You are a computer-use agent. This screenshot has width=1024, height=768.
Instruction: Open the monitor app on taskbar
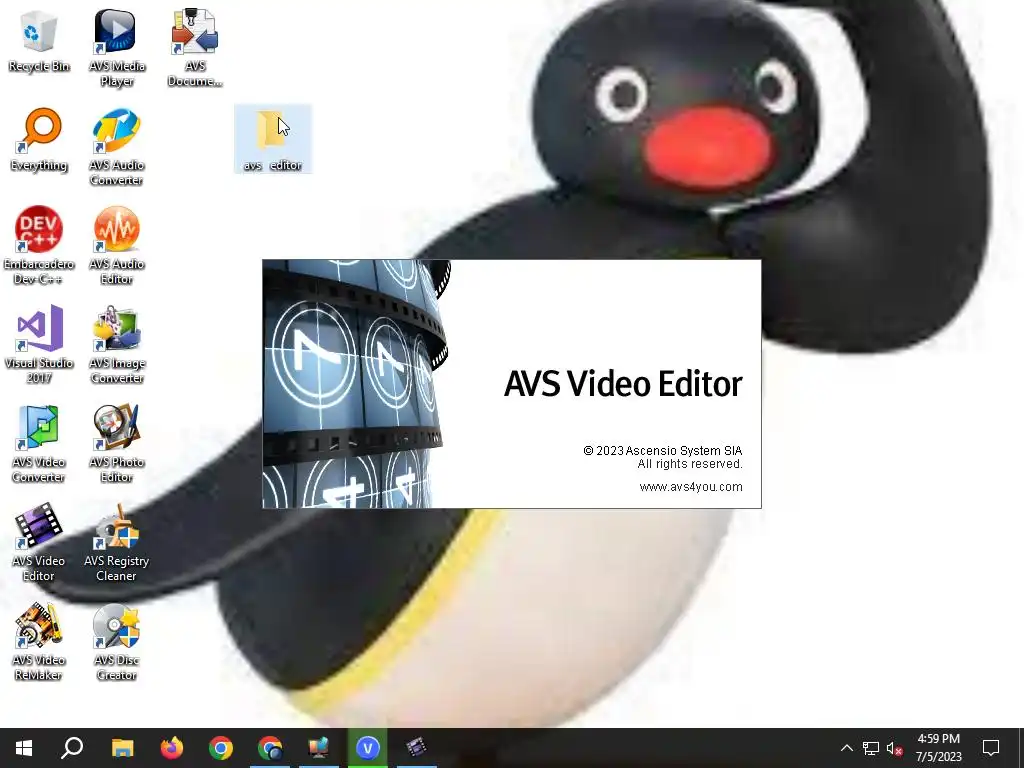(x=319, y=748)
